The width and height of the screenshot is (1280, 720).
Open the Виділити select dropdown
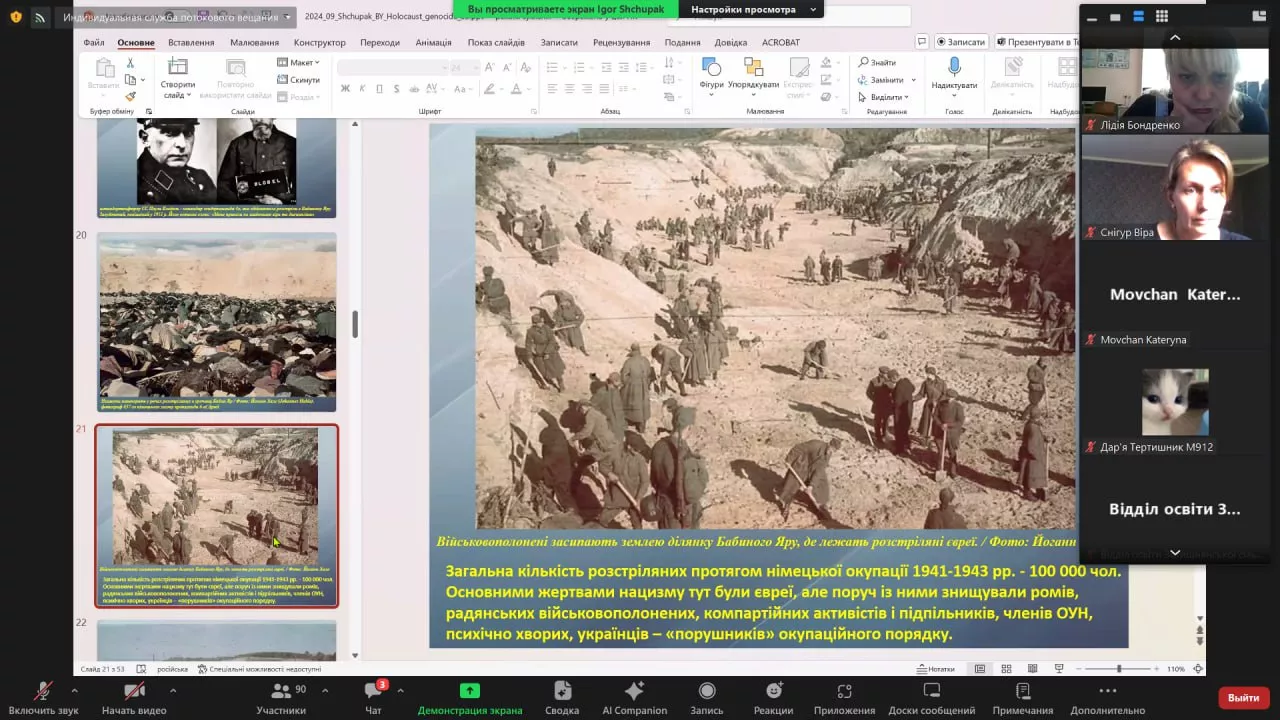tap(884, 97)
